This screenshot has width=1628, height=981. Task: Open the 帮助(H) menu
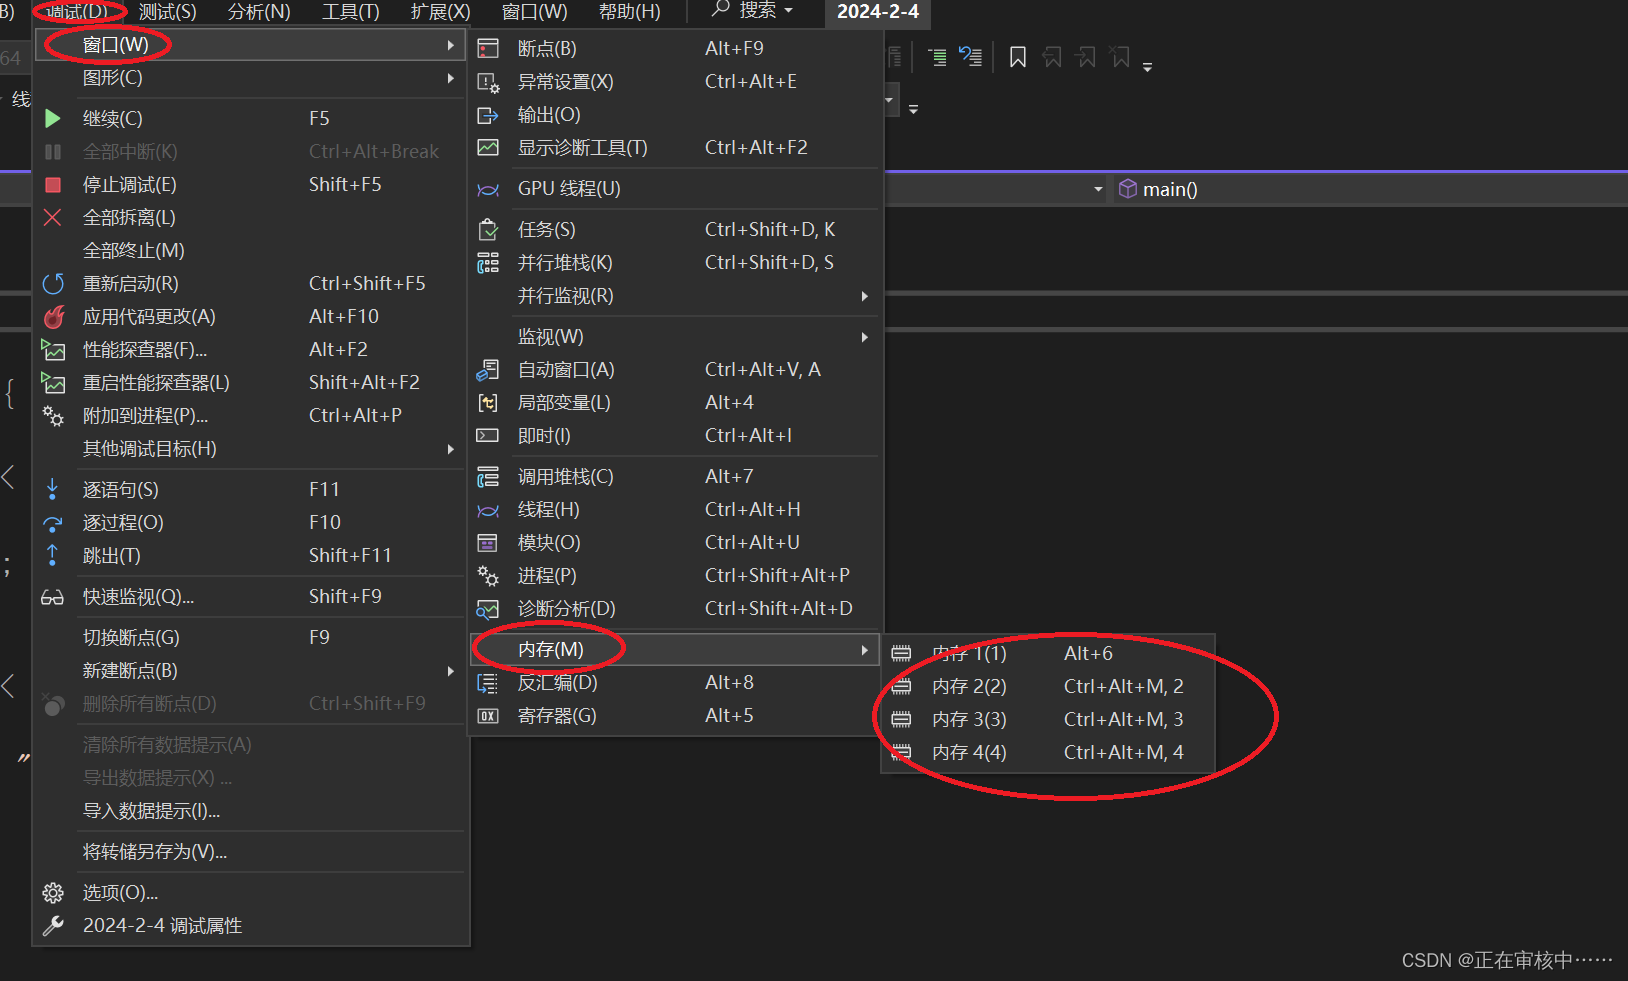(x=629, y=12)
